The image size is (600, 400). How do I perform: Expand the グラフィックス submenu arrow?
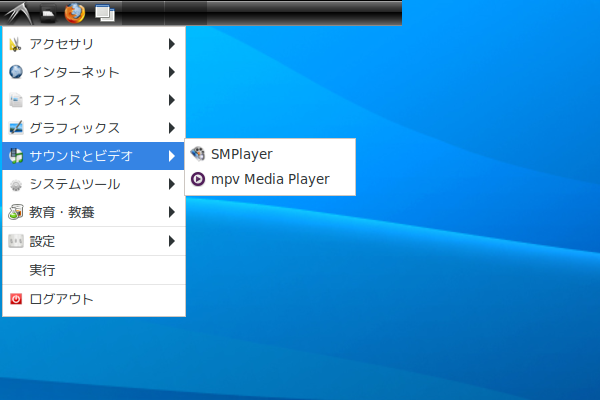[x=172, y=128]
